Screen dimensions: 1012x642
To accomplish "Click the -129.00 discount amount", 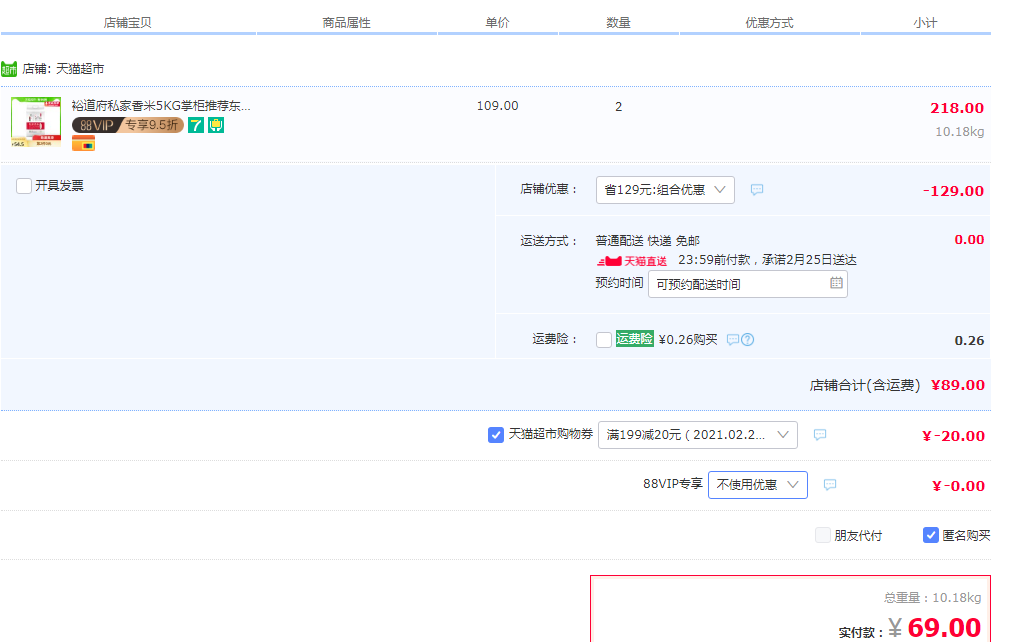I will 953,191.
